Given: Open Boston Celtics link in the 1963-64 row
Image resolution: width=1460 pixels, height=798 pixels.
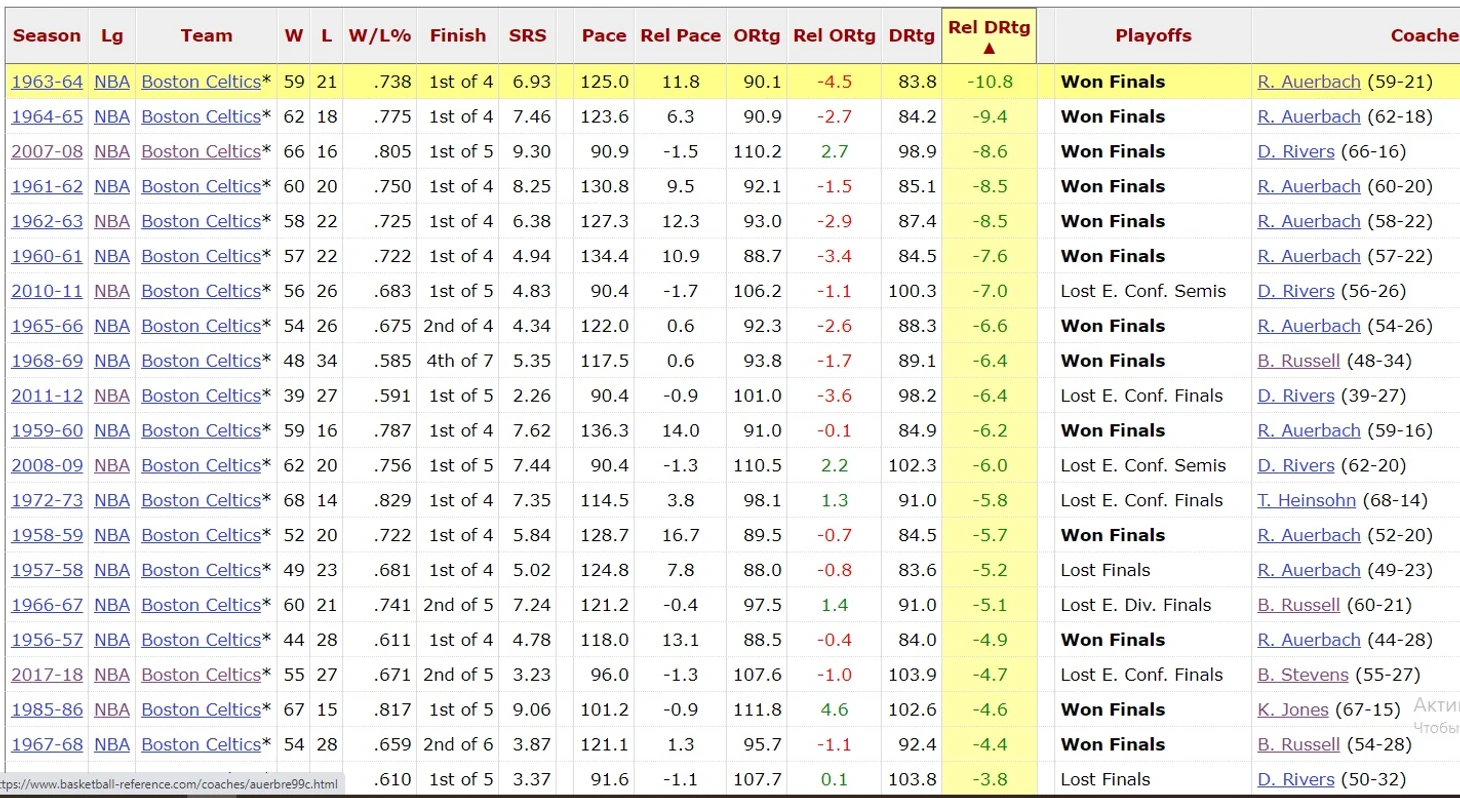Looking at the screenshot, I should tap(201, 82).
